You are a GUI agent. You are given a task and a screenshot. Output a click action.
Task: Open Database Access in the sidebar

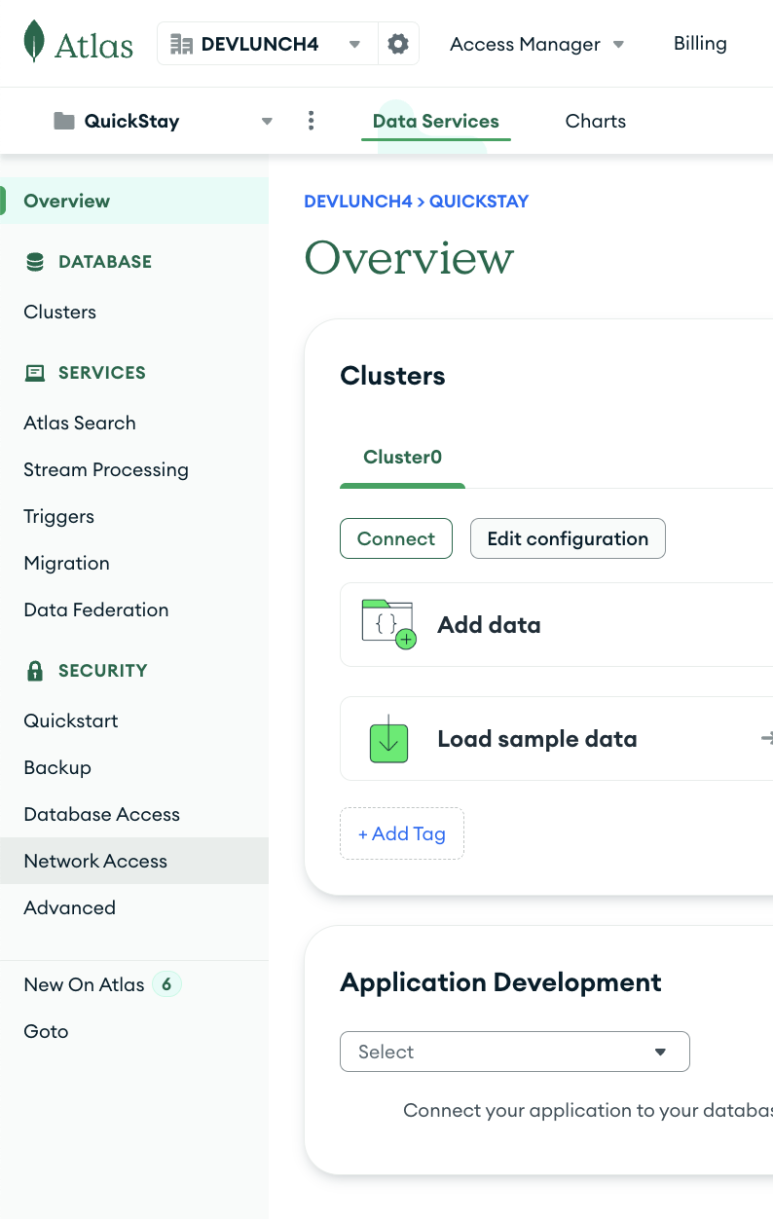(x=134, y=814)
